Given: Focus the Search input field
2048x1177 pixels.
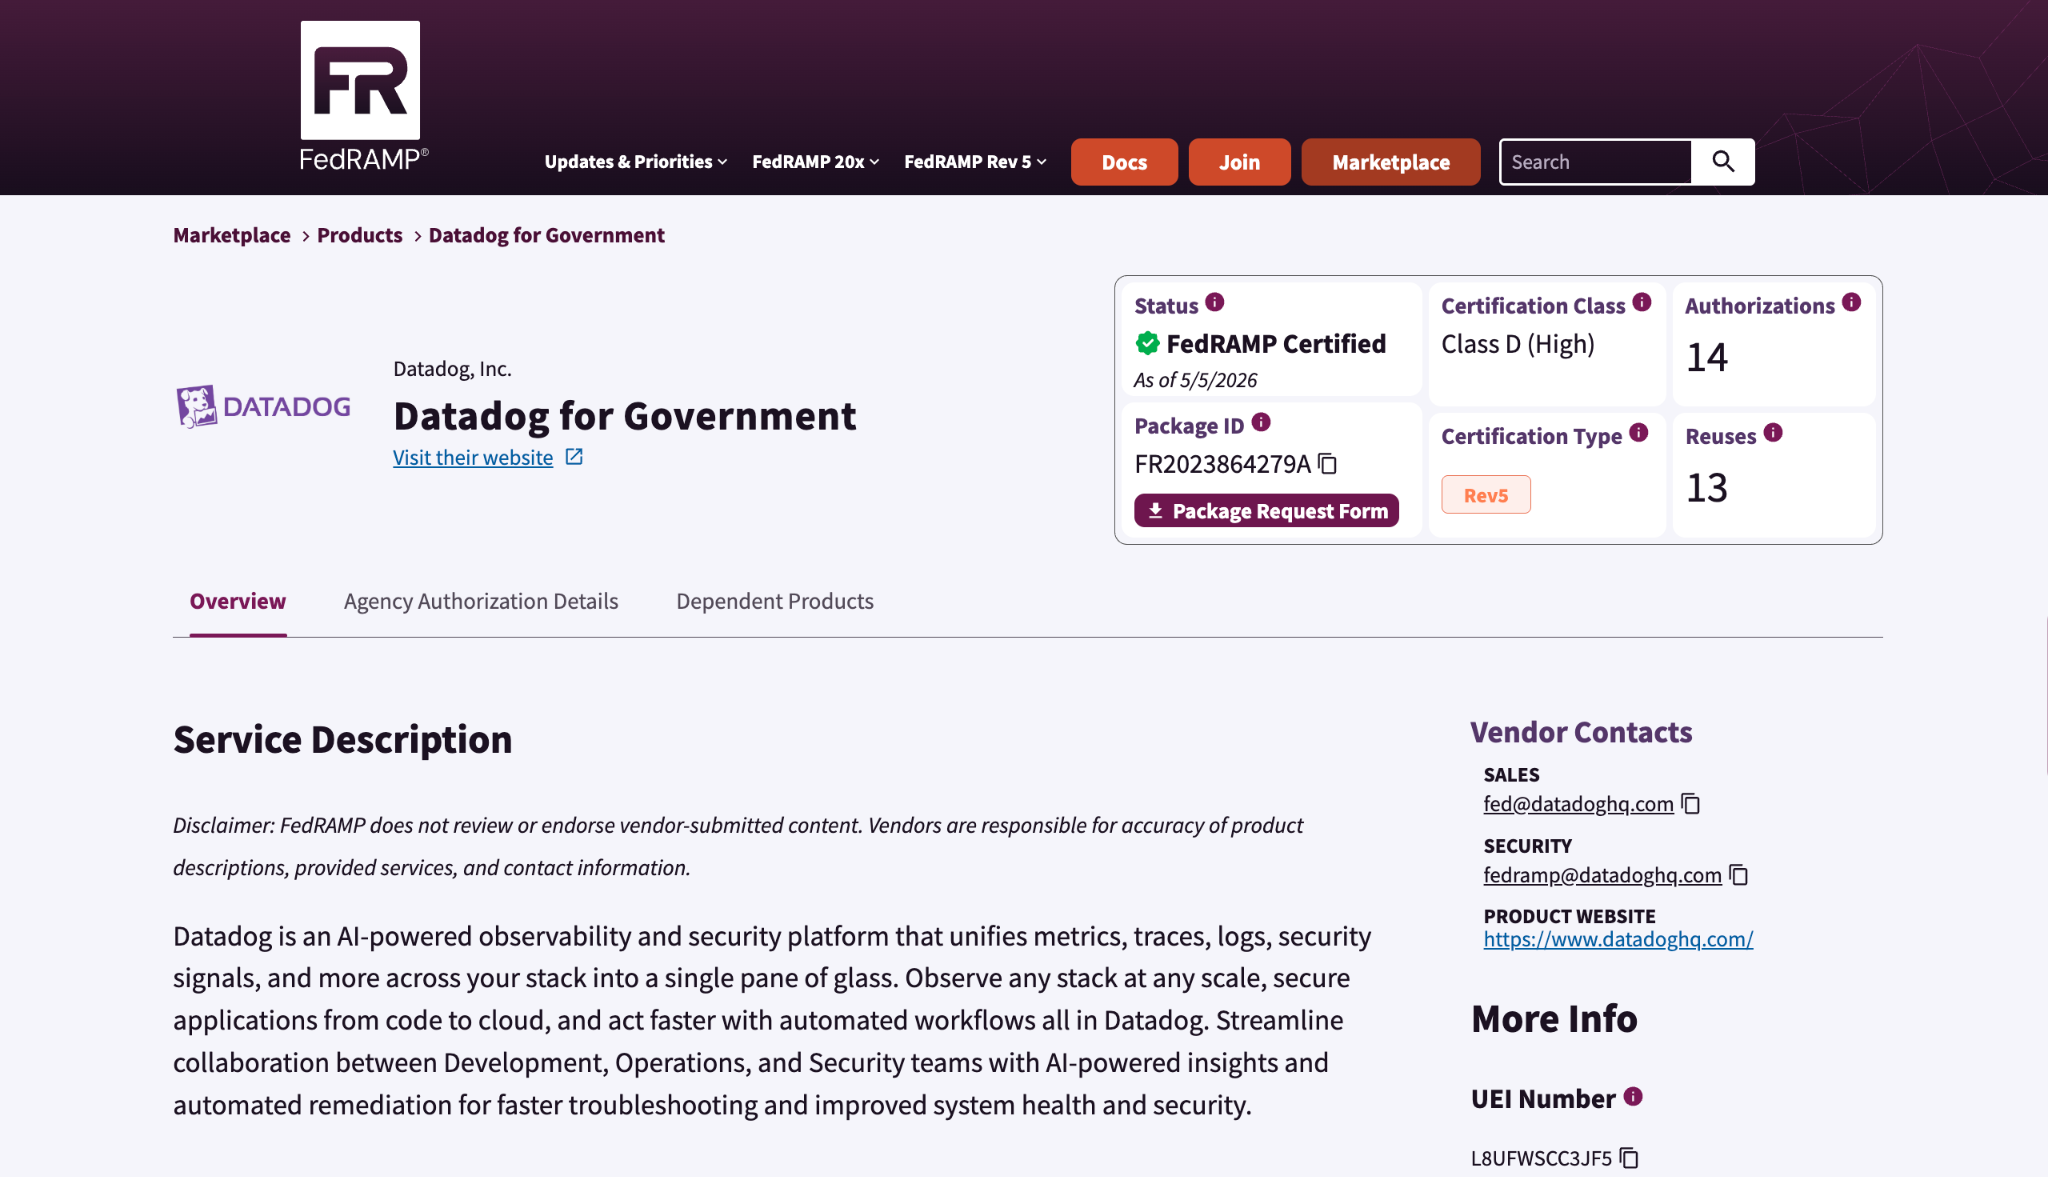Looking at the screenshot, I should (1595, 162).
